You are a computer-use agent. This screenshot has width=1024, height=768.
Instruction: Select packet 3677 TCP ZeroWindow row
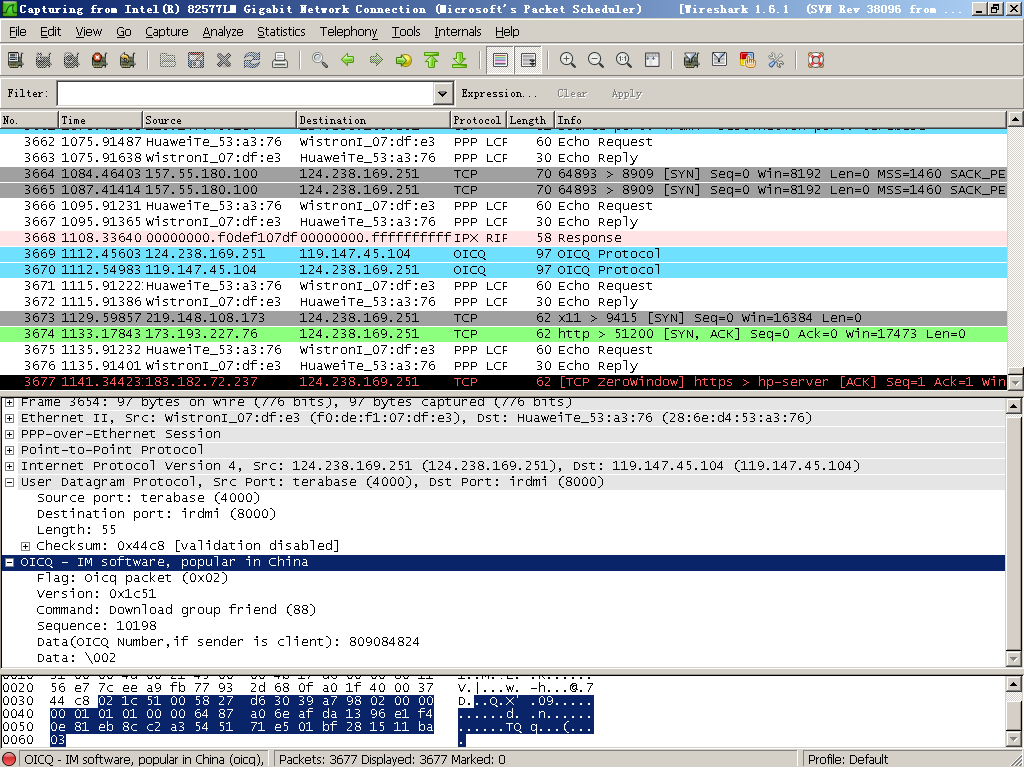(503, 382)
